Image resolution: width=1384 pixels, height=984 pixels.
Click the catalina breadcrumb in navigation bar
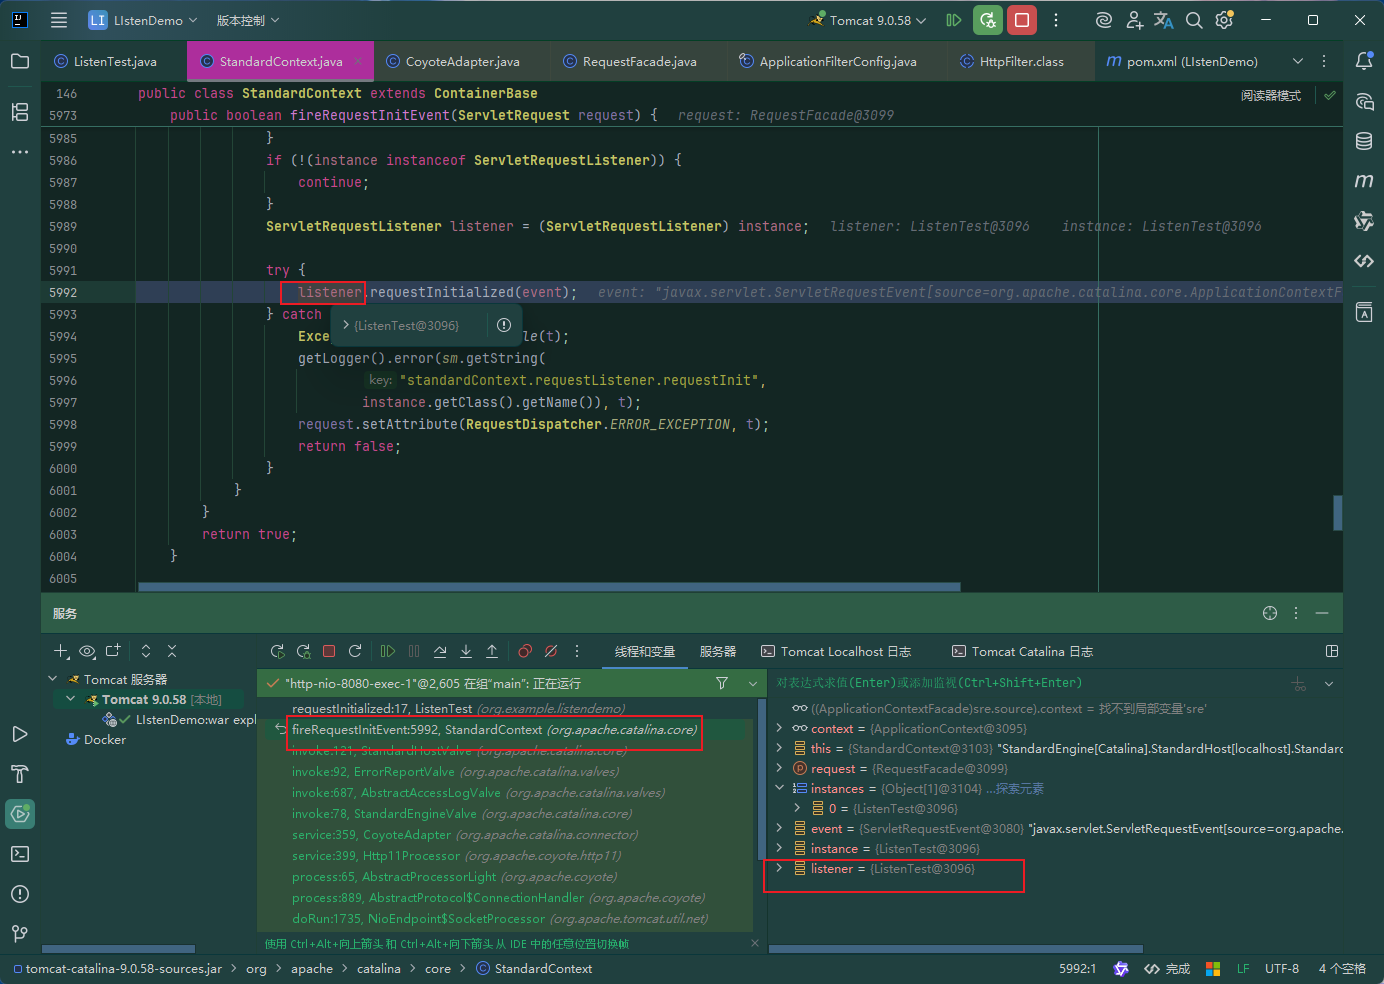[x=378, y=968]
